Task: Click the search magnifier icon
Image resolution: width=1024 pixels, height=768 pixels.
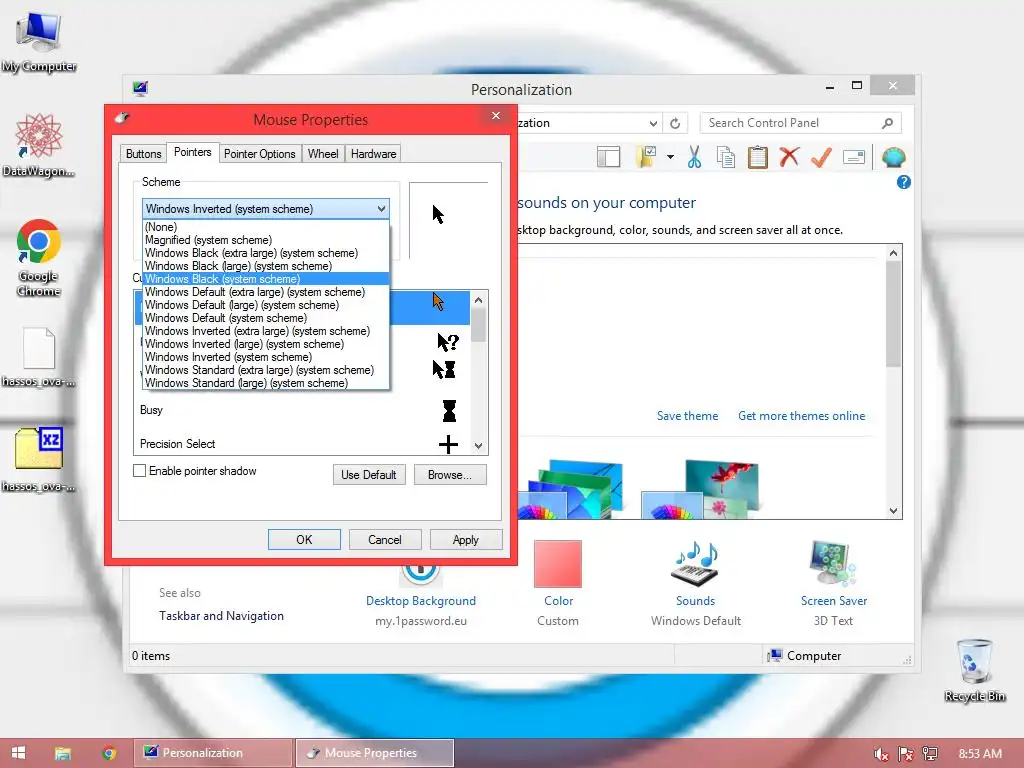Action: [888, 123]
